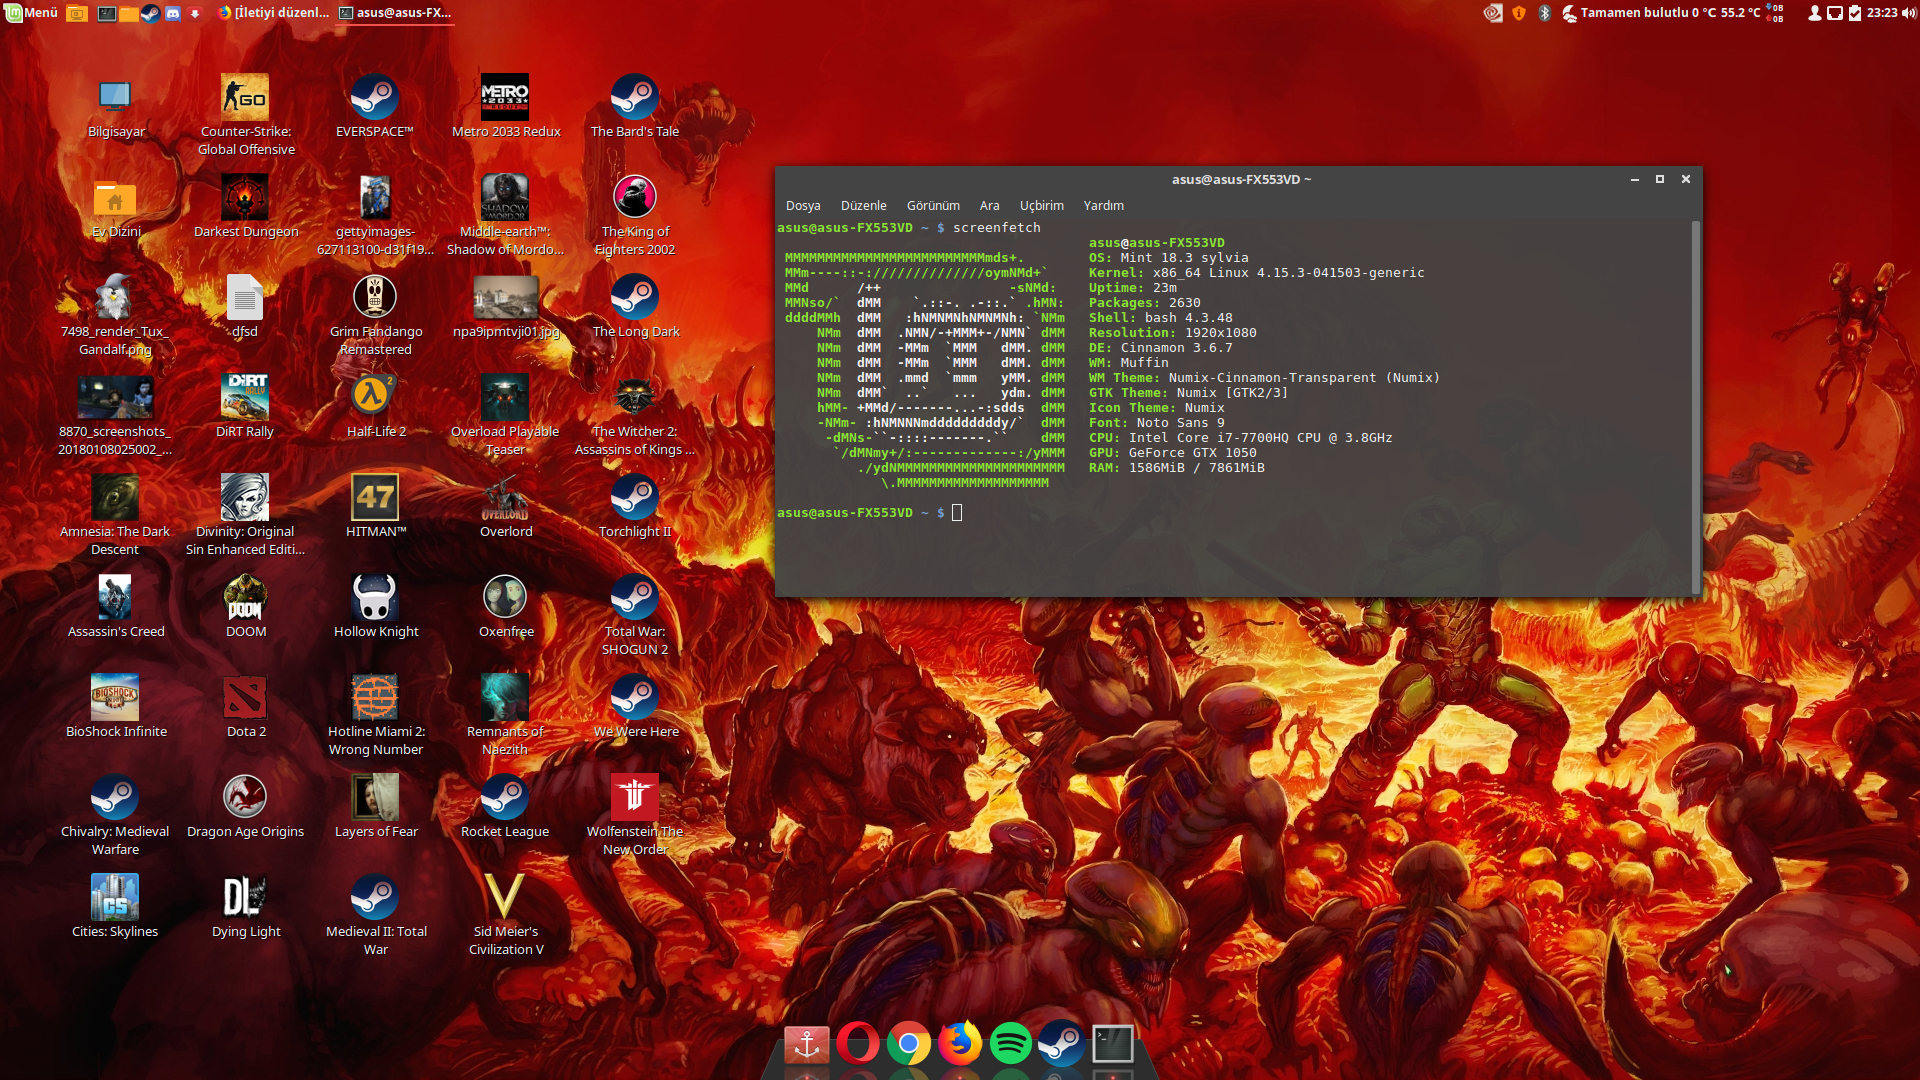Image resolution: width=1920 pixels, height=1080 pixels.
Task: Select the DiRT Rally shortcut
Action: point(245,407)
